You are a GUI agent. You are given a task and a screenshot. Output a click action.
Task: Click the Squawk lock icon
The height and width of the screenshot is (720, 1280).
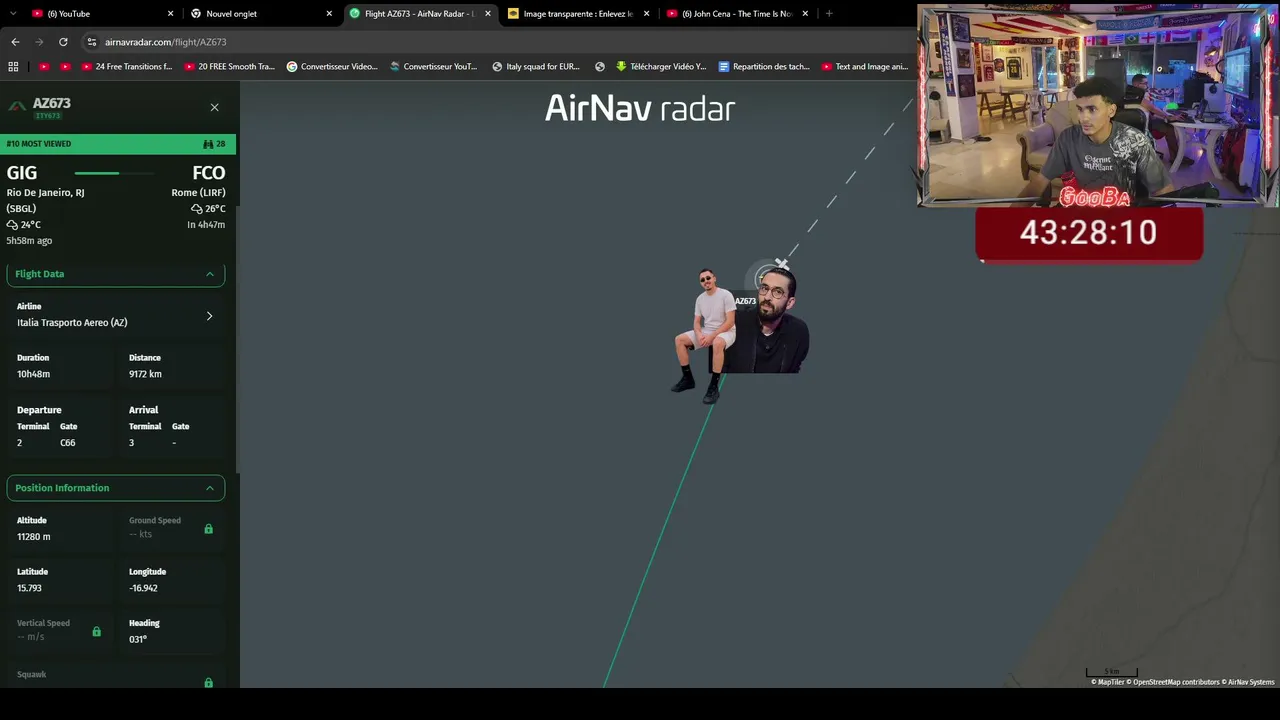(x=208, y=683)
